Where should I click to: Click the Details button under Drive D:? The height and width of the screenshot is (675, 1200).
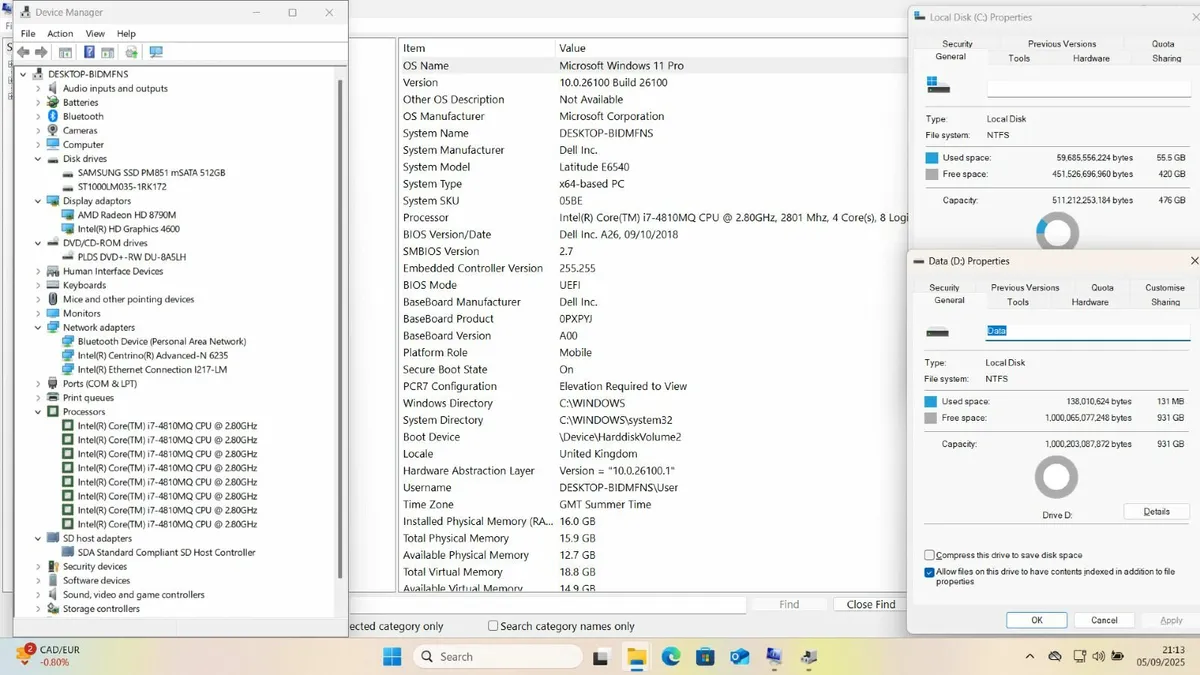[1156, 511]
